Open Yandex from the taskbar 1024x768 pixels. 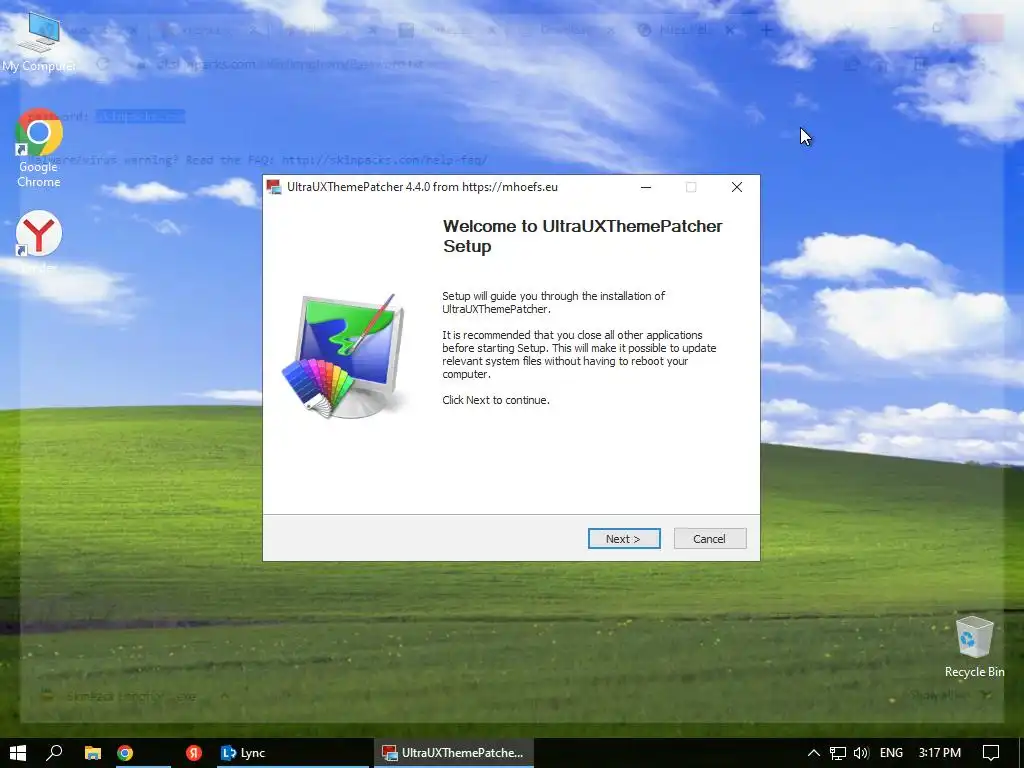tap(193, 753)
